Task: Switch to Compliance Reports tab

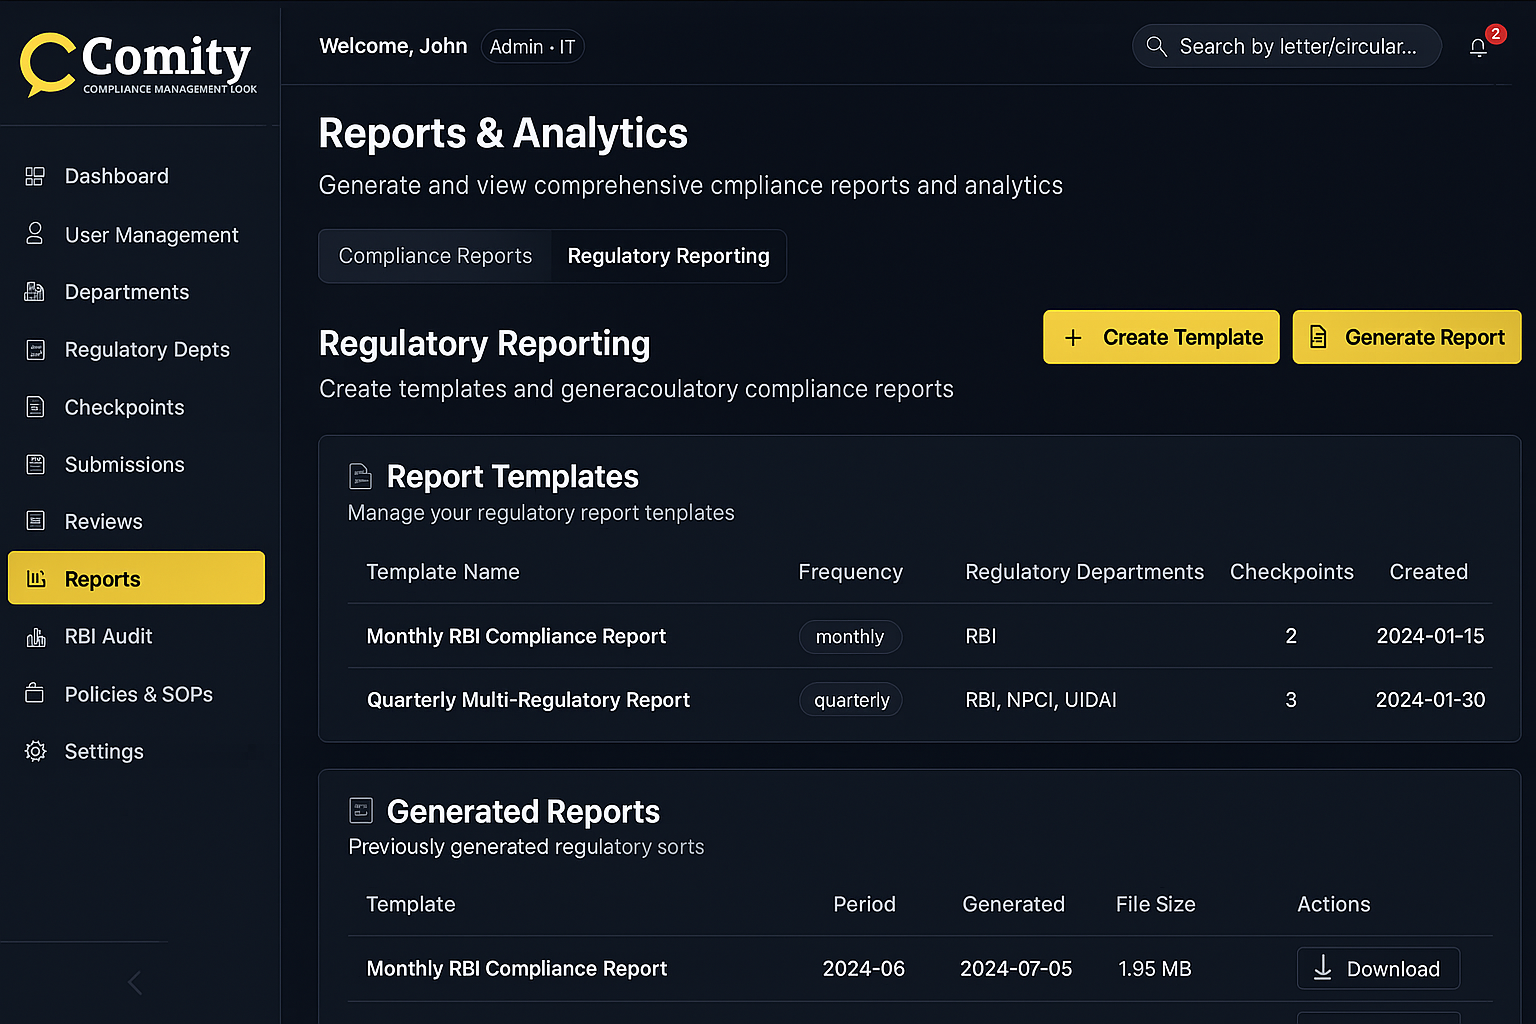Action: [435, 256]
